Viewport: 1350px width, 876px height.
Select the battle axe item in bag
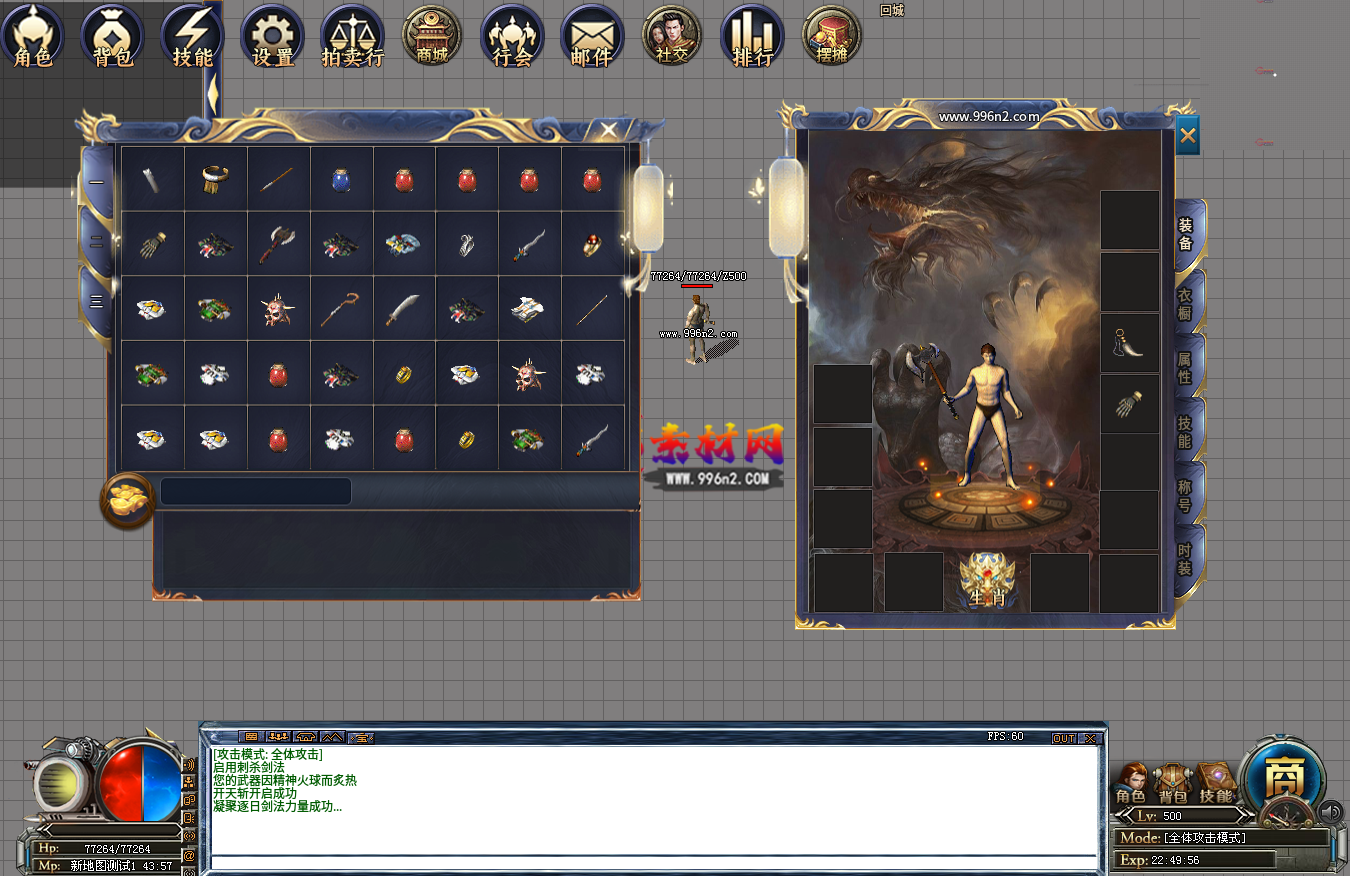pos(278,243)
